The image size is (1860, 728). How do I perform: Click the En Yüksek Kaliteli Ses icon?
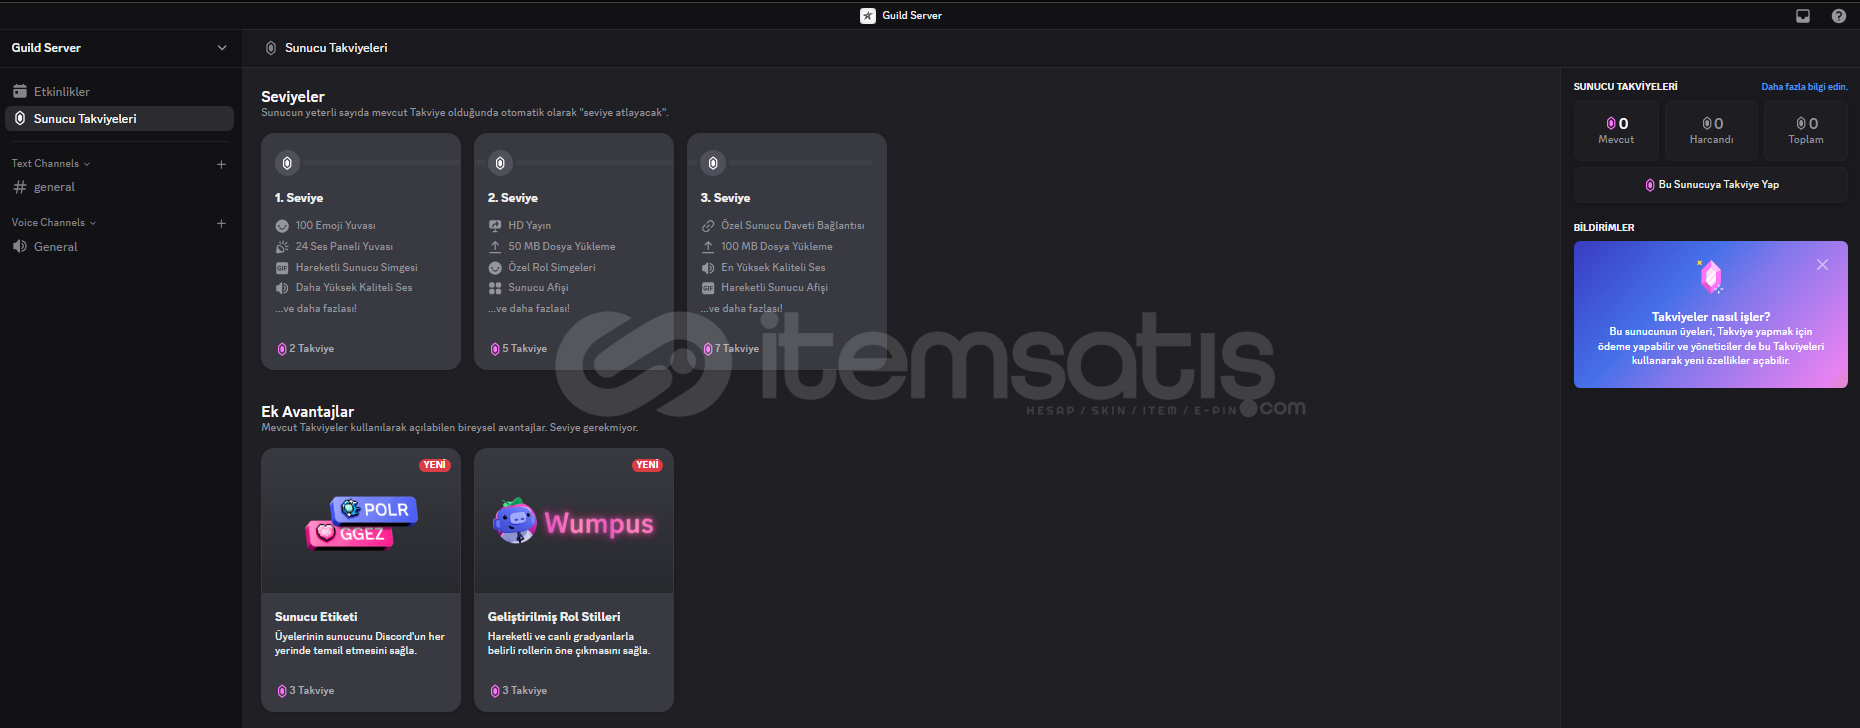pyautogui.click(x=708, y=268)
